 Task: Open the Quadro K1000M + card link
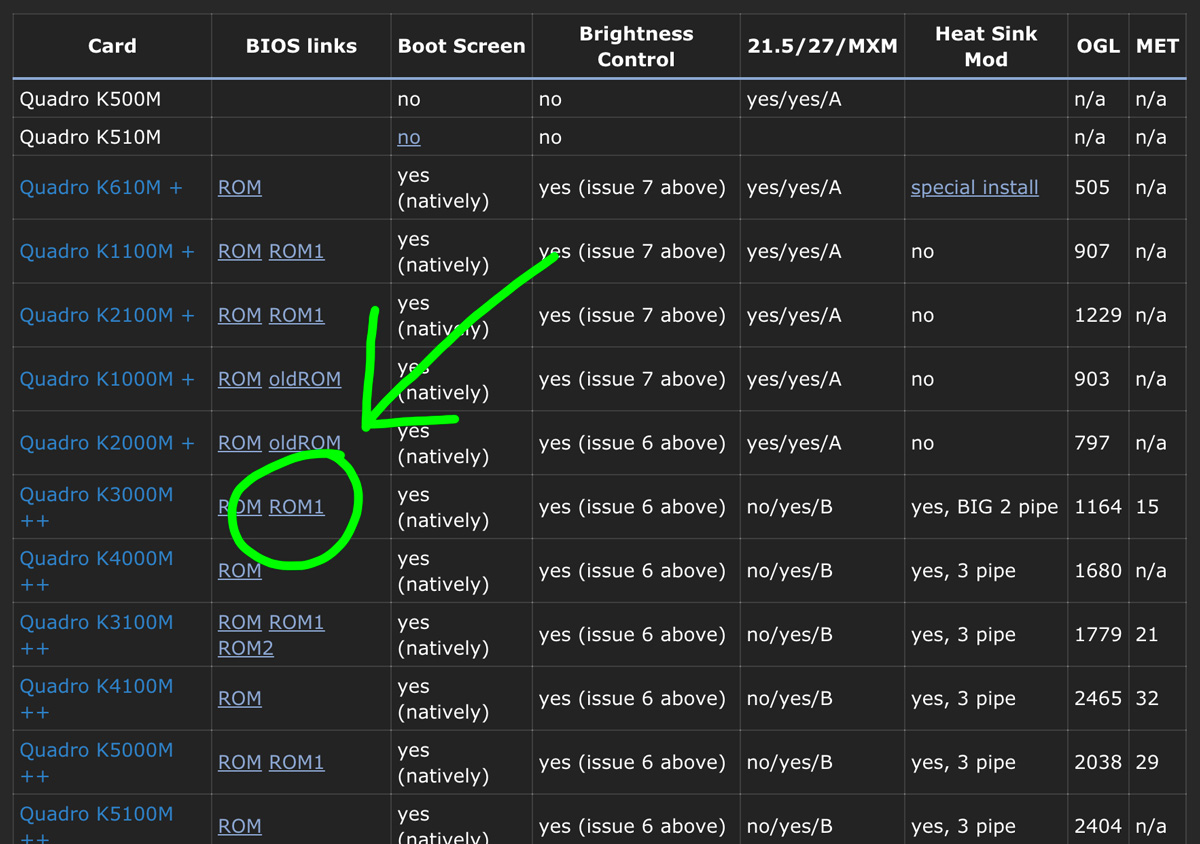click(107, 379)
